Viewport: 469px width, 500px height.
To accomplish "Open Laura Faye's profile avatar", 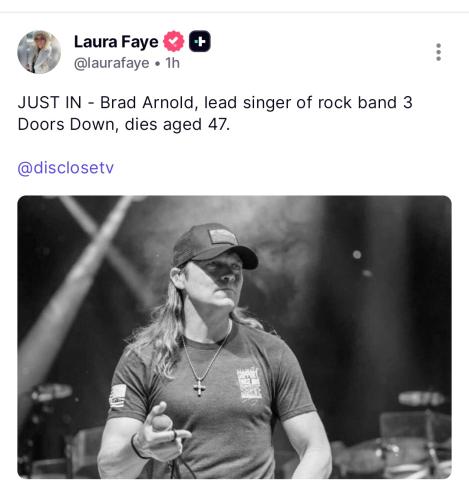I will (39, 52).
